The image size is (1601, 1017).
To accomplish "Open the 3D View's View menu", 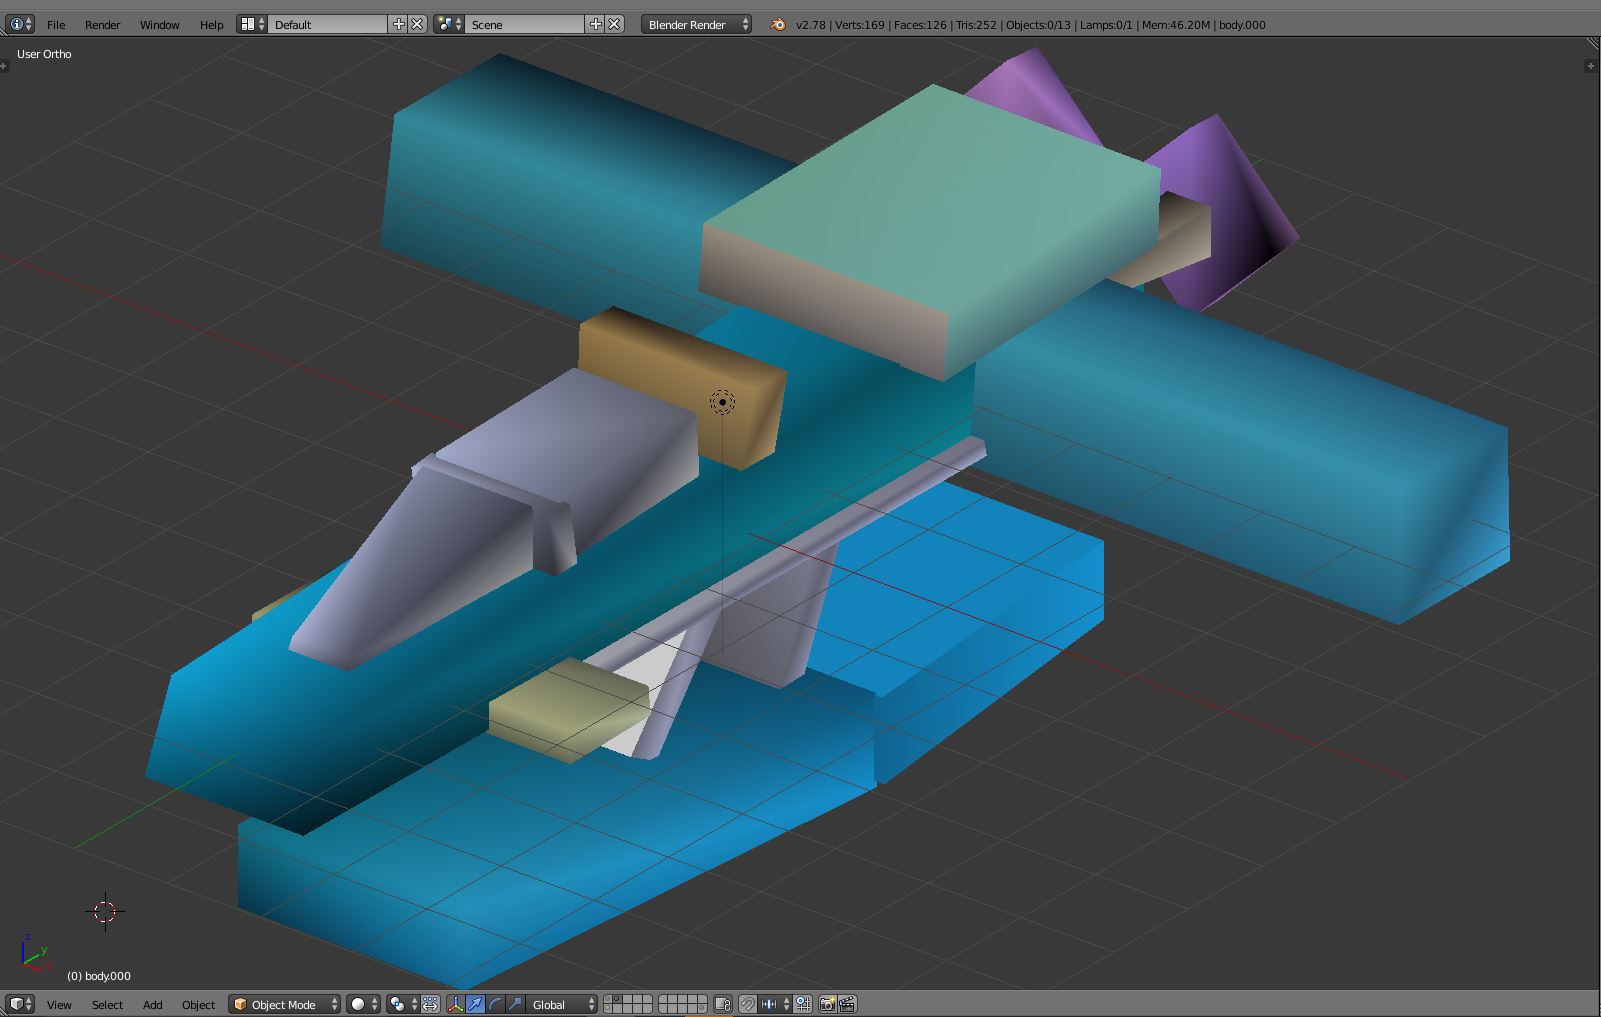I will point(59,1004).
